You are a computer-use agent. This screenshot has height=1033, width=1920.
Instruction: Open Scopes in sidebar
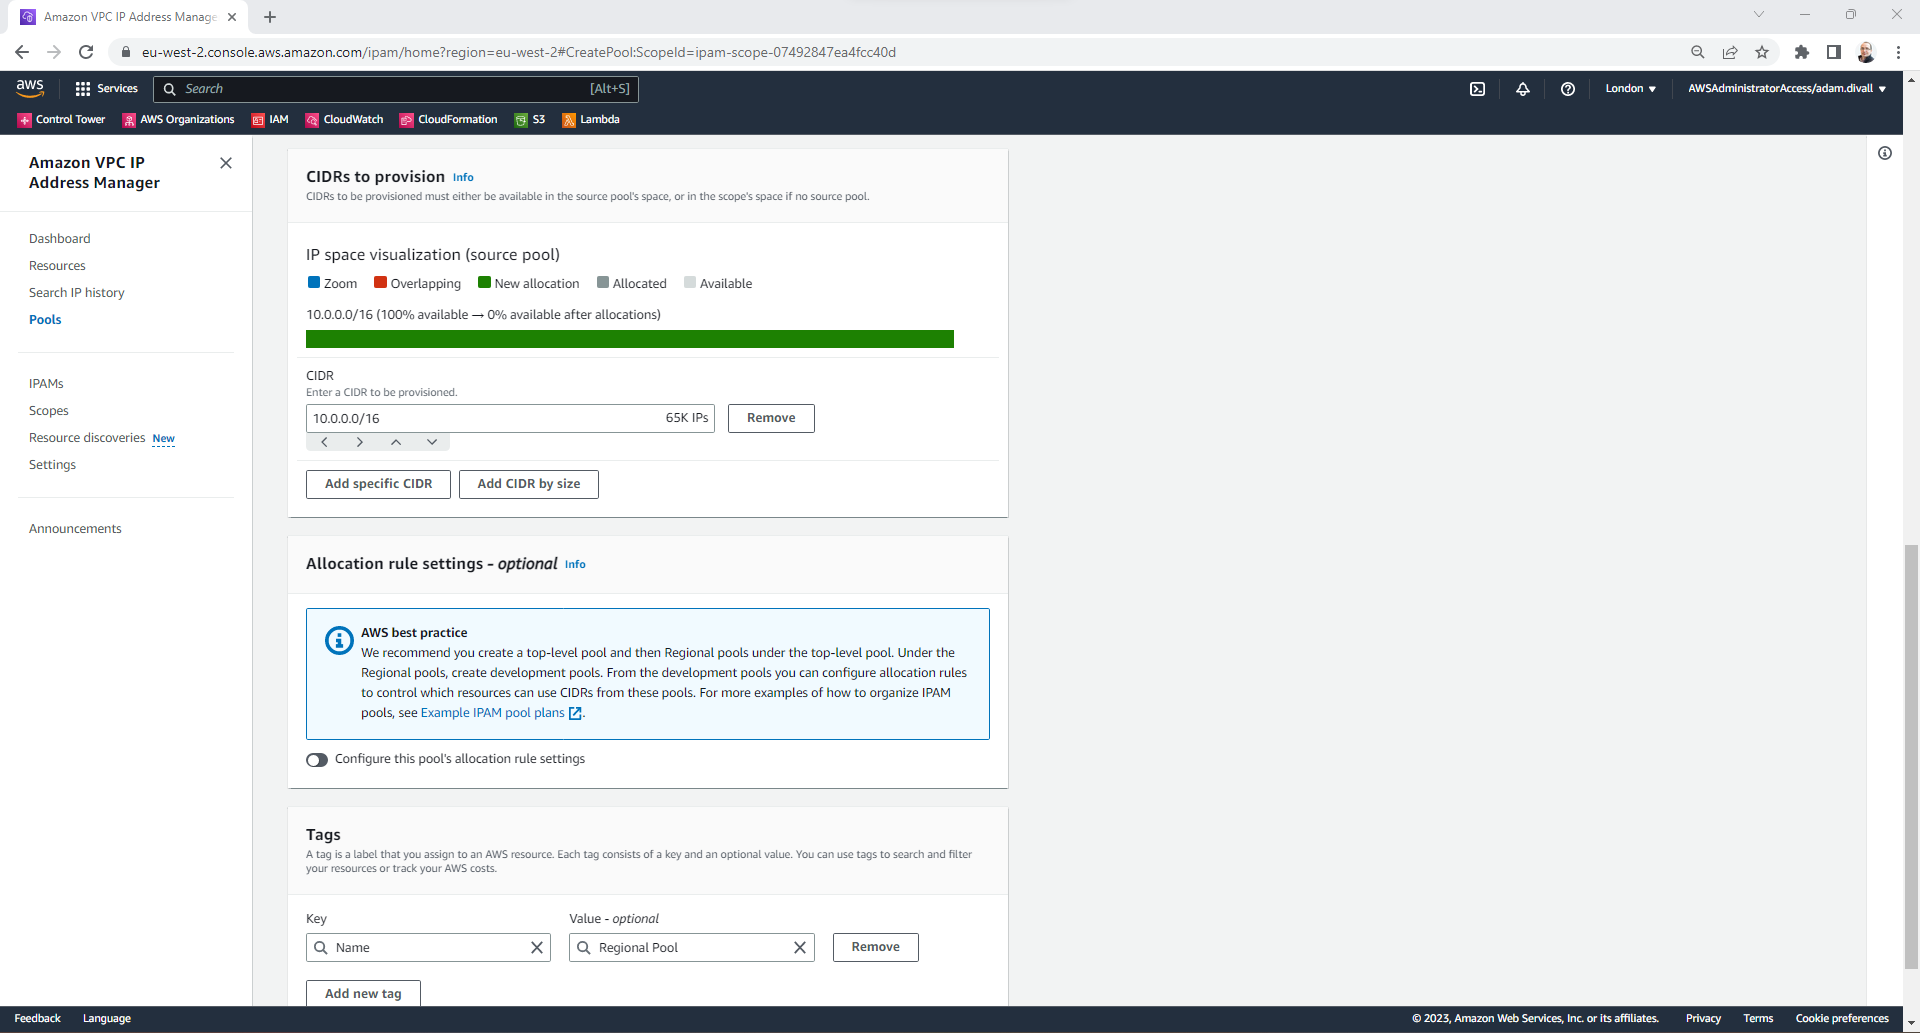49,411
